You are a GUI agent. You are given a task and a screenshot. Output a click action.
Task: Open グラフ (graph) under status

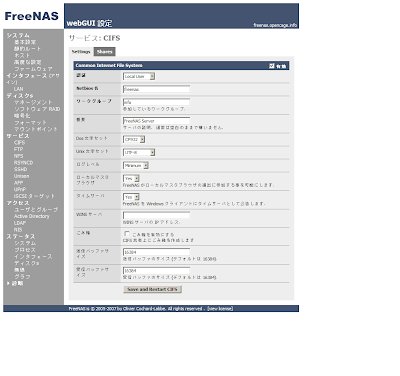pyautogui.click(x=22, y=277)
